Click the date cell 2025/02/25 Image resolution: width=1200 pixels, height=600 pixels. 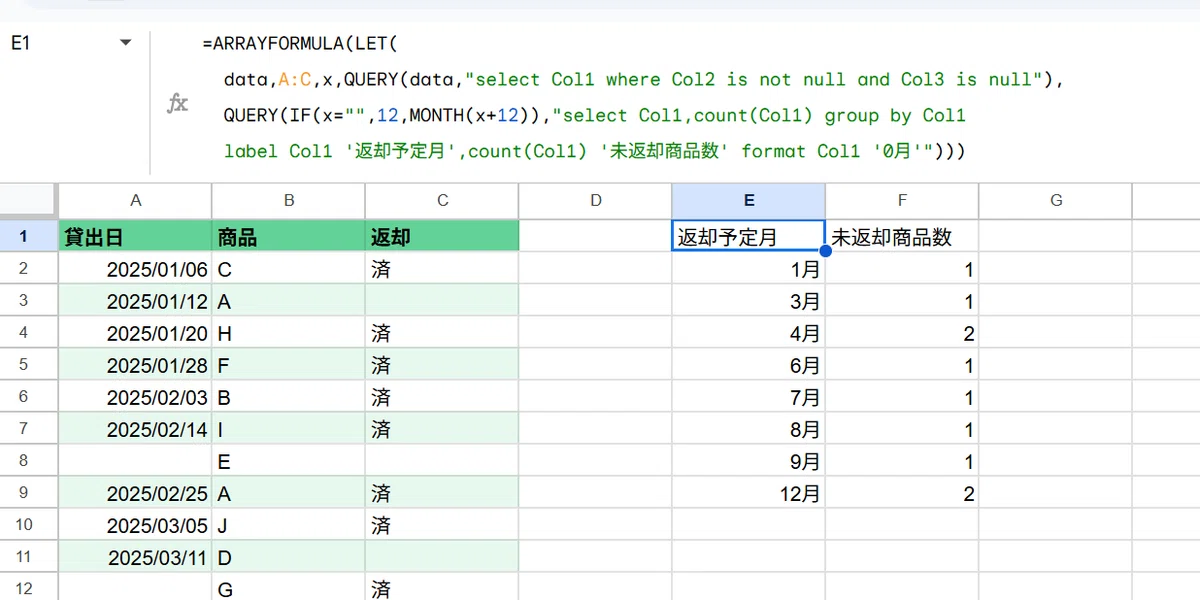(x=136, y=493)
